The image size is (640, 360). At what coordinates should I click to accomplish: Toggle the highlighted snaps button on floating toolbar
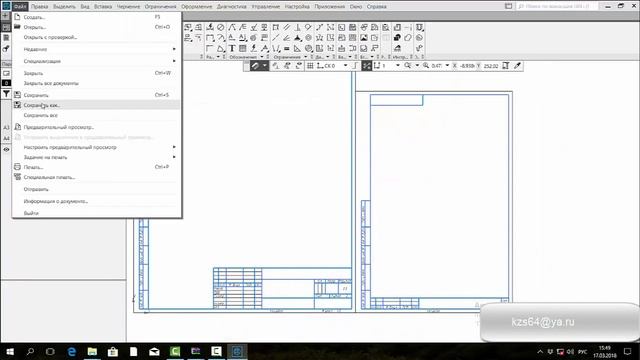(367, 66)
